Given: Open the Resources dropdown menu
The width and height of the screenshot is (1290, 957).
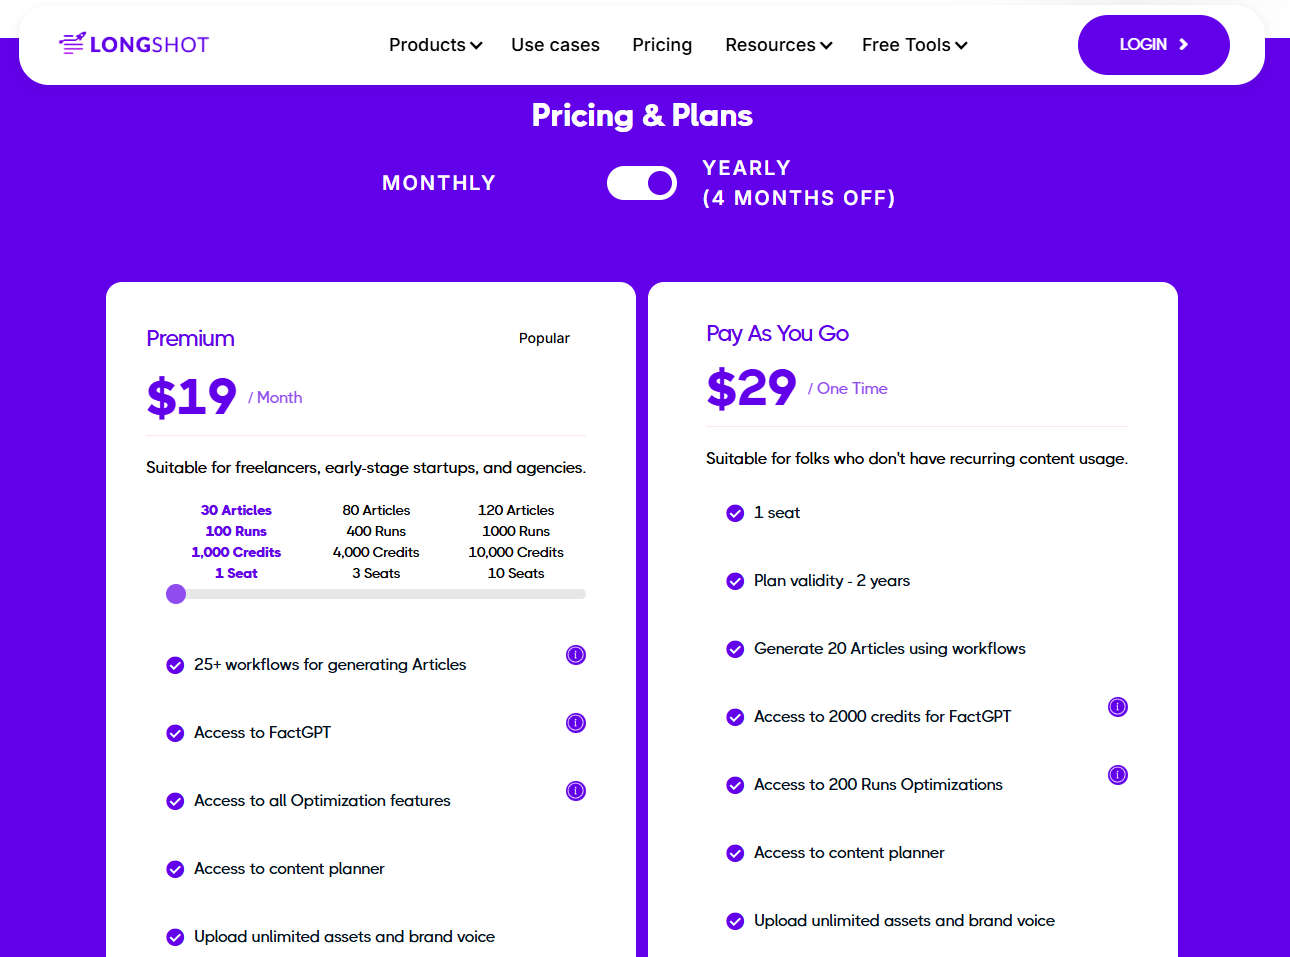Looking at the screenshot, I should tap(778, 45).
